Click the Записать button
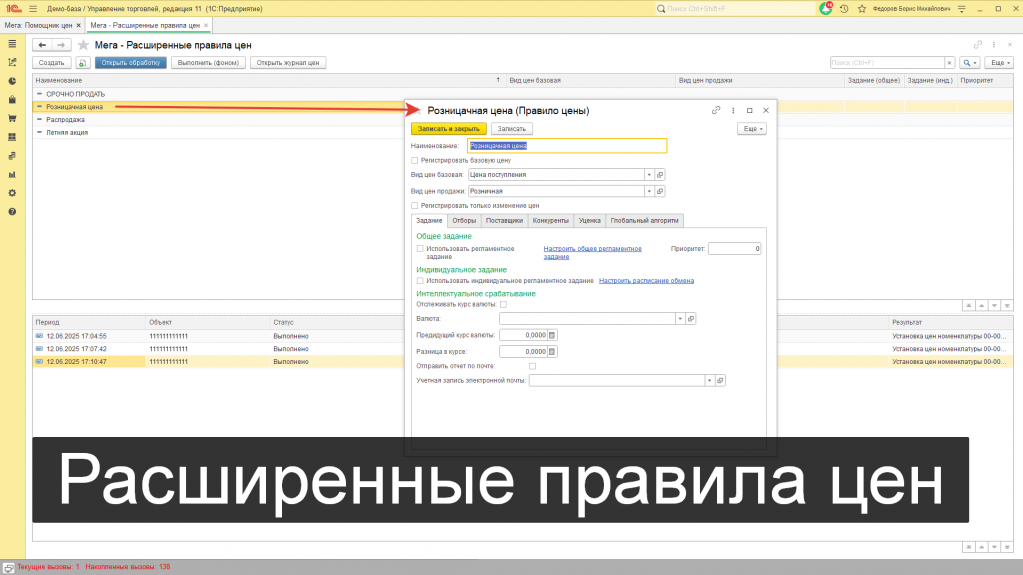Viewport: 1023px width, 575px height. pyautogui.click(x=512, y=129)
